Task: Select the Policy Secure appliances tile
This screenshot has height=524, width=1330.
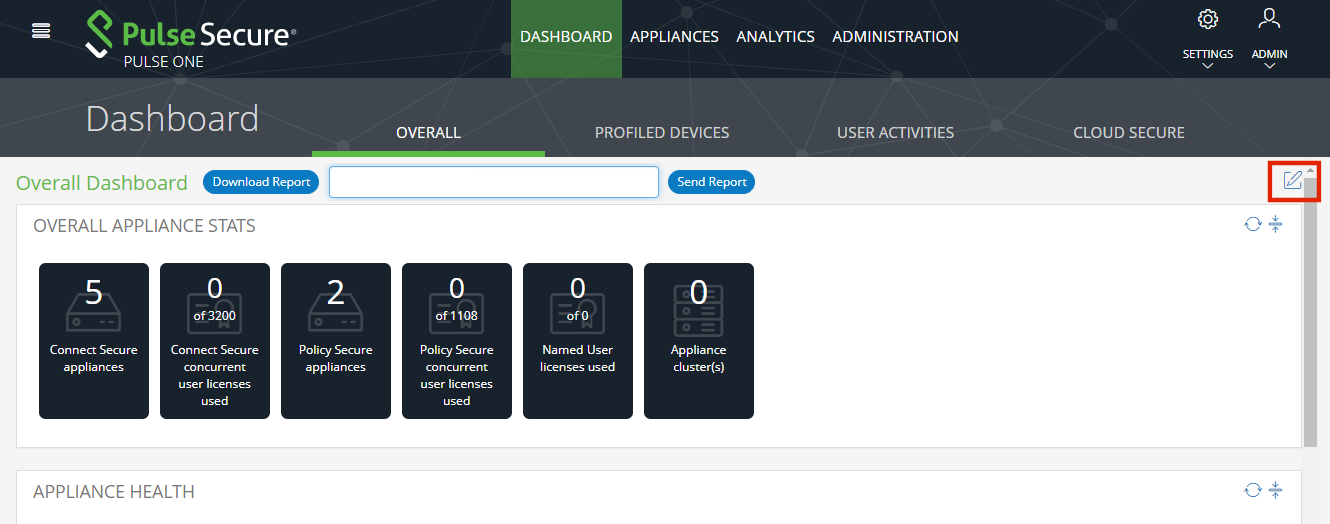Action: (x=336, y=341)
